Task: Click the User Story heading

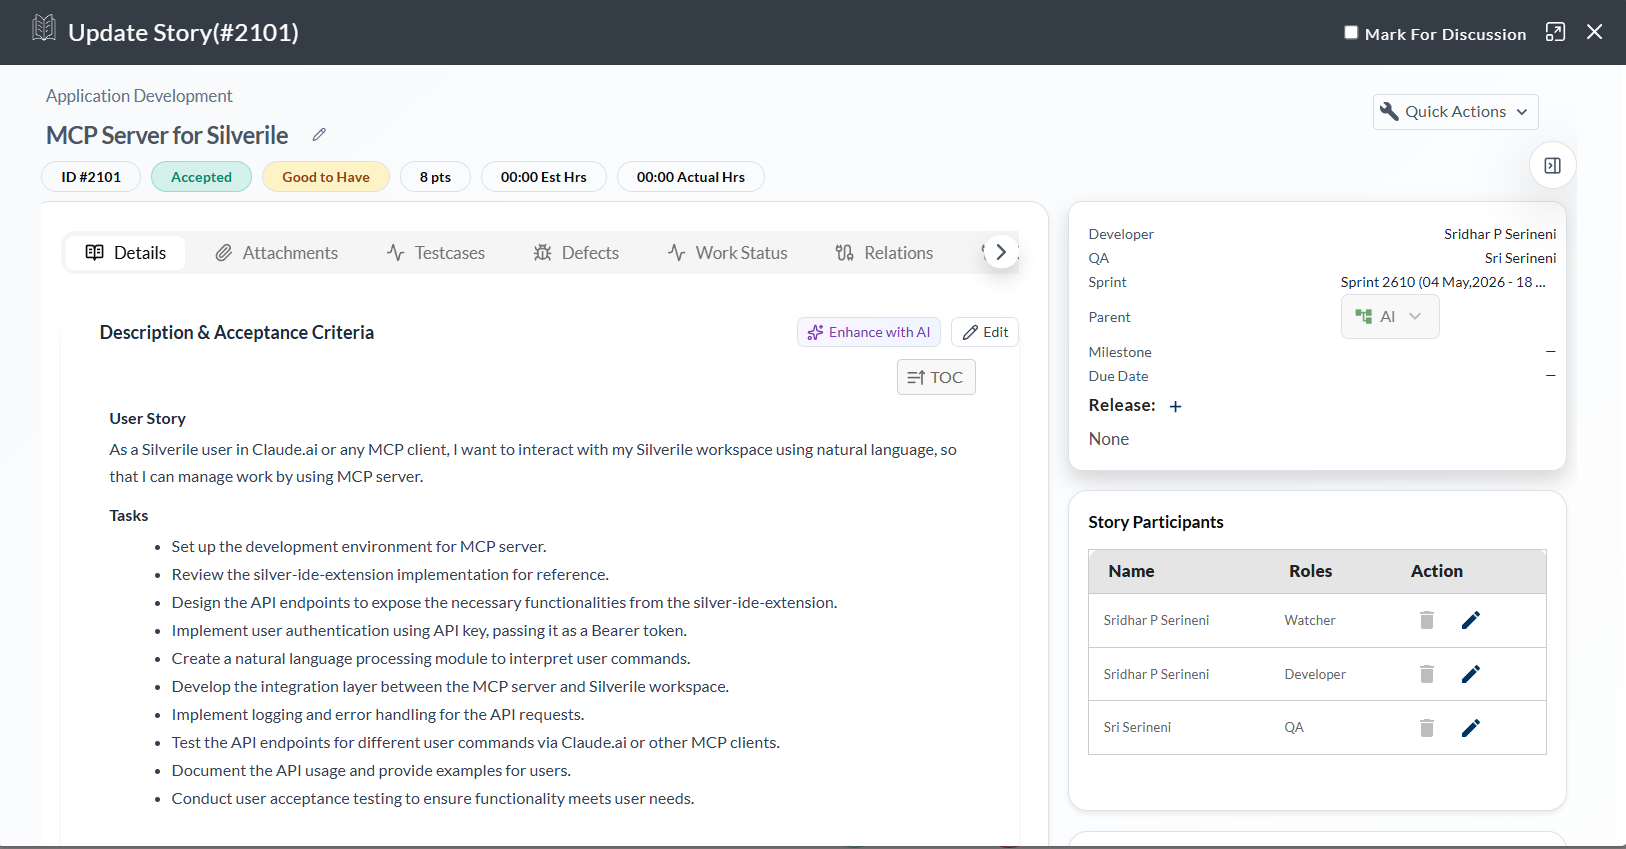Action: pos(147,418)
